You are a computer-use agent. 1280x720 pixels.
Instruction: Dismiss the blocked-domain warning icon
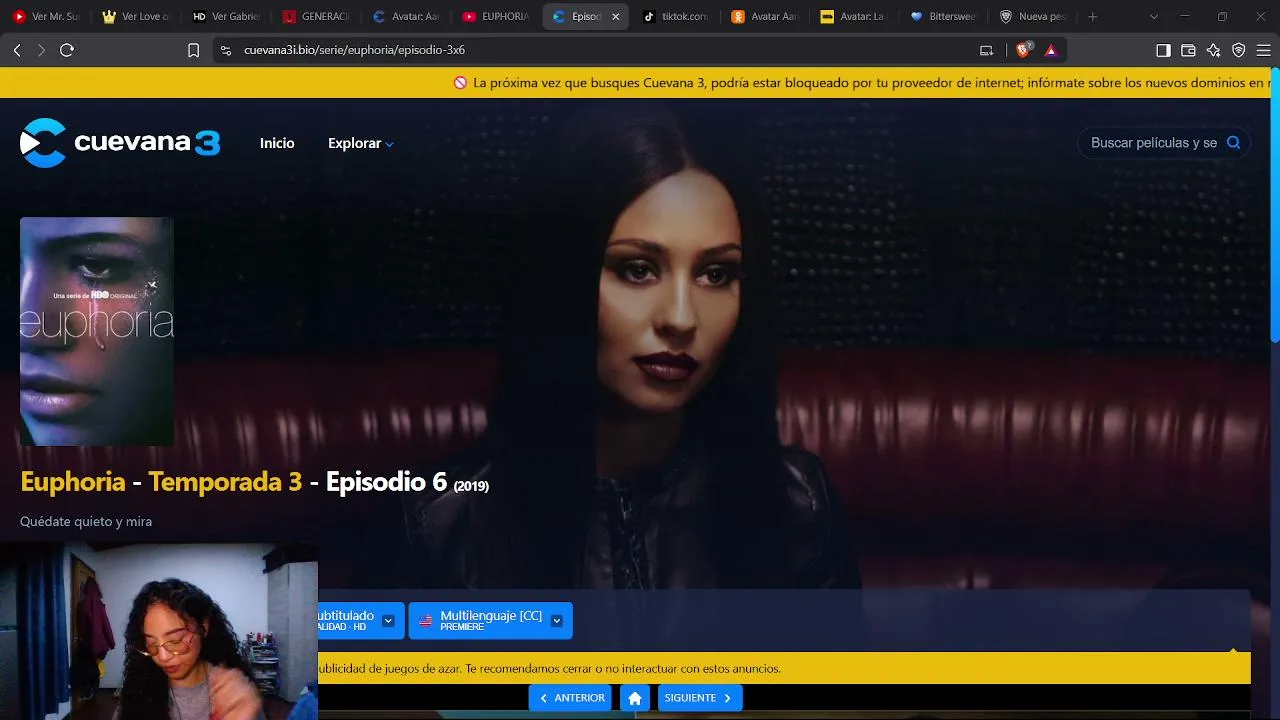coord(460,83)
